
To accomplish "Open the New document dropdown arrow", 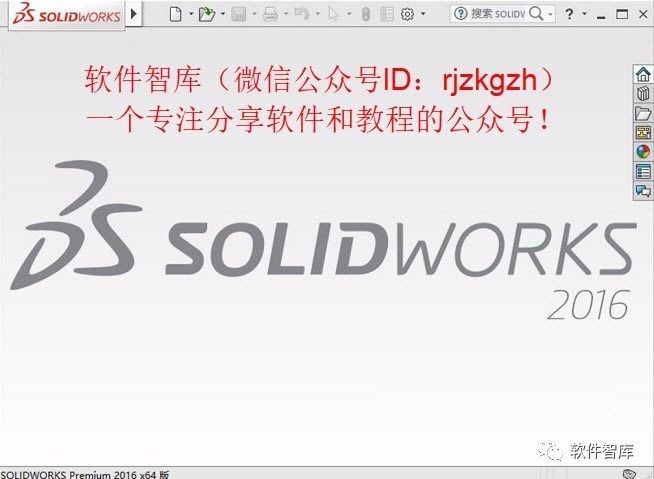I will [x=191, y=14].
